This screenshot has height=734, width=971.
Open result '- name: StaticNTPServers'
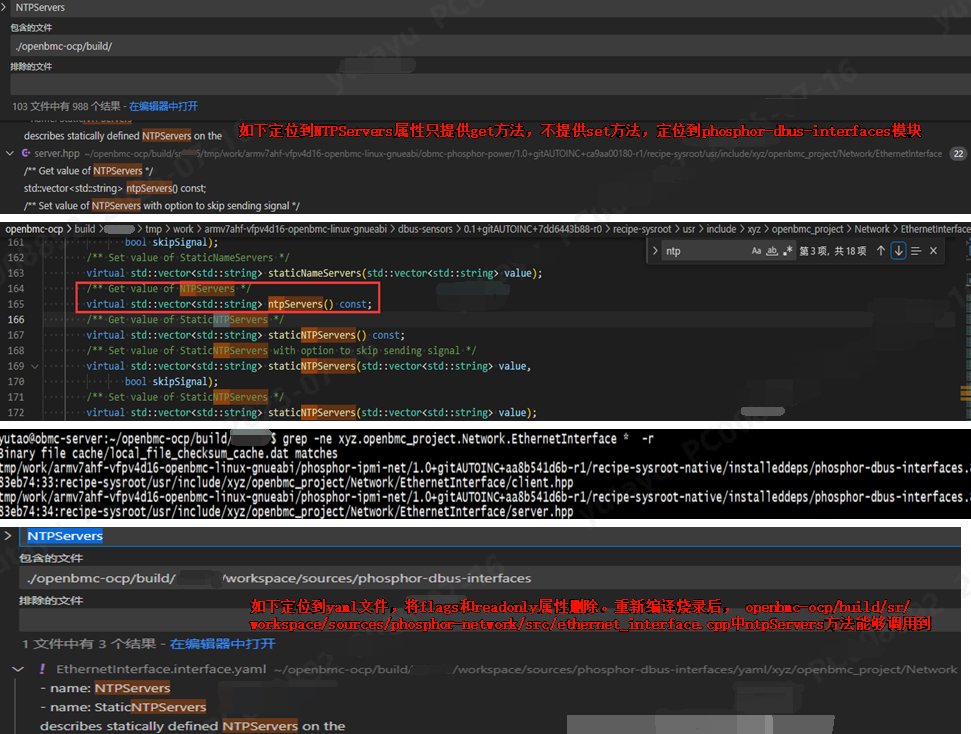pyautogui.click(x=123, y=707)
